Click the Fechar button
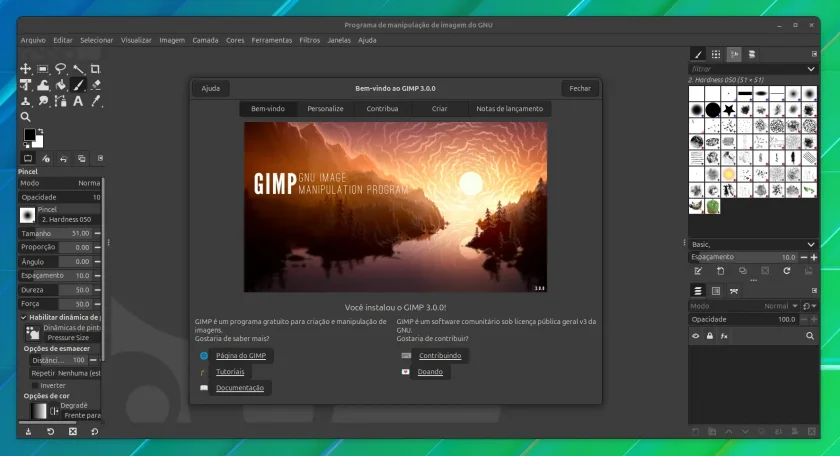 (580, 88)
